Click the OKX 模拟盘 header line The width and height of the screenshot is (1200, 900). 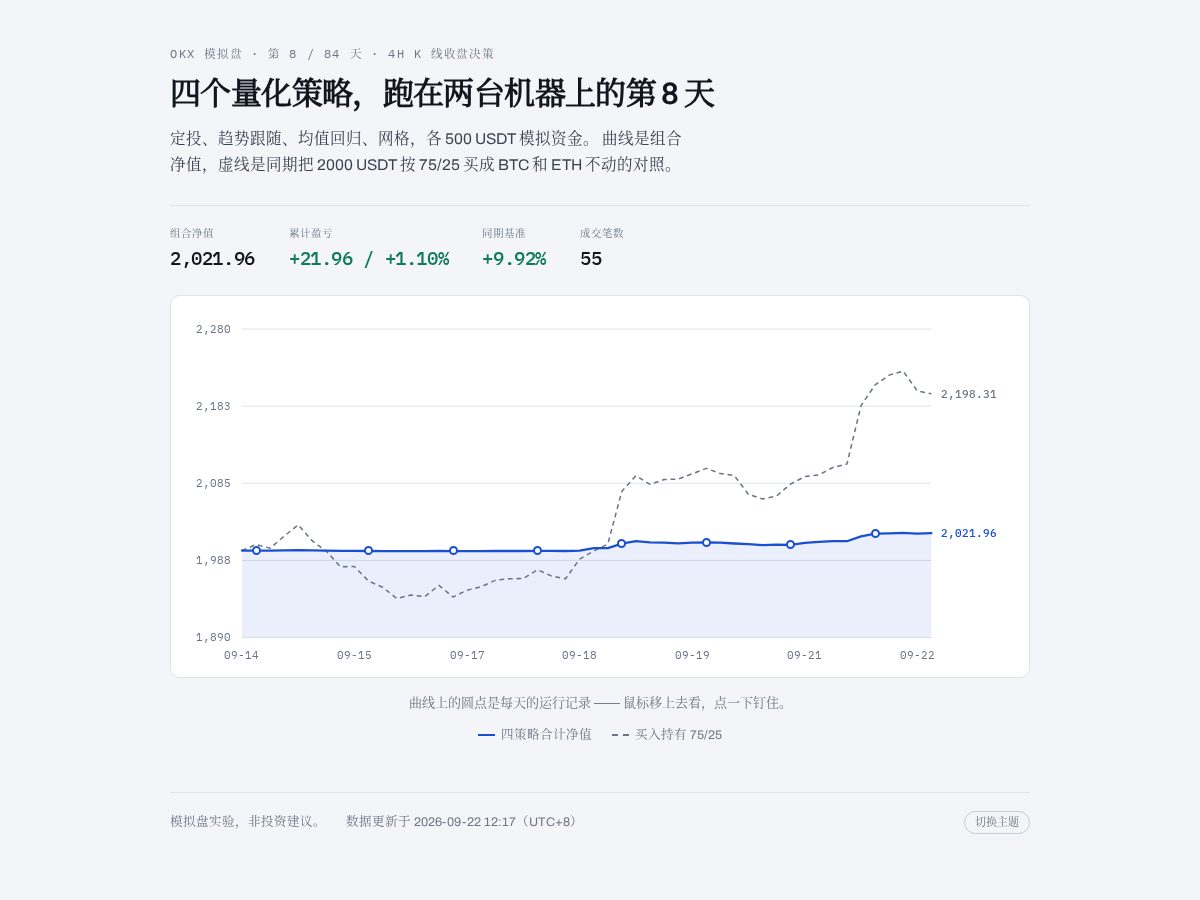point(332,54)
